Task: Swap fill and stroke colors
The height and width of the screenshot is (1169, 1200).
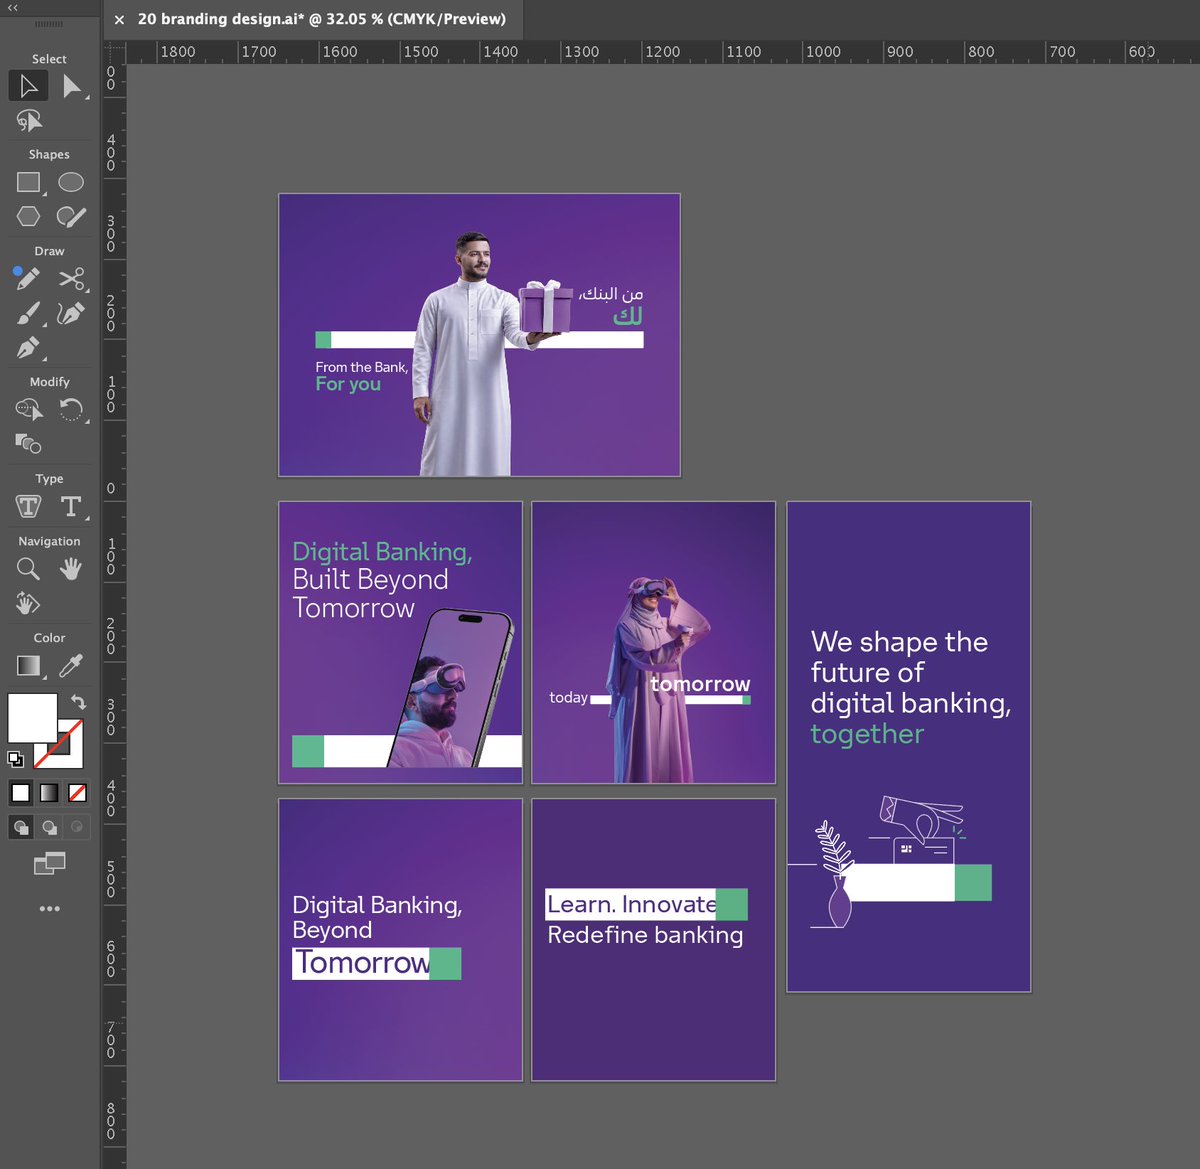Action: click(x=78, y=702)
